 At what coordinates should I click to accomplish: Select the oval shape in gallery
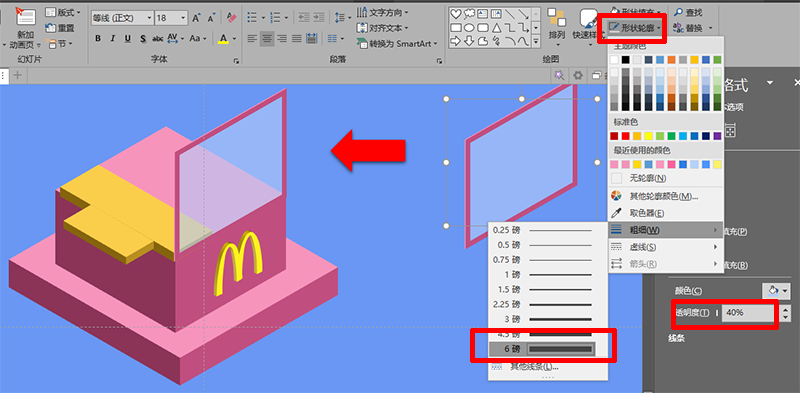[x=469, y=28]
